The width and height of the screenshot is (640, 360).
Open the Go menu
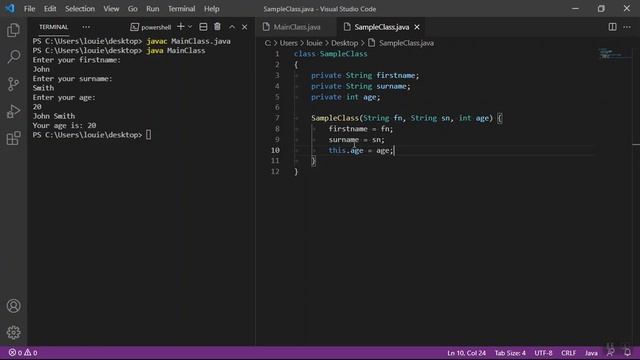[x=132, y=9]
